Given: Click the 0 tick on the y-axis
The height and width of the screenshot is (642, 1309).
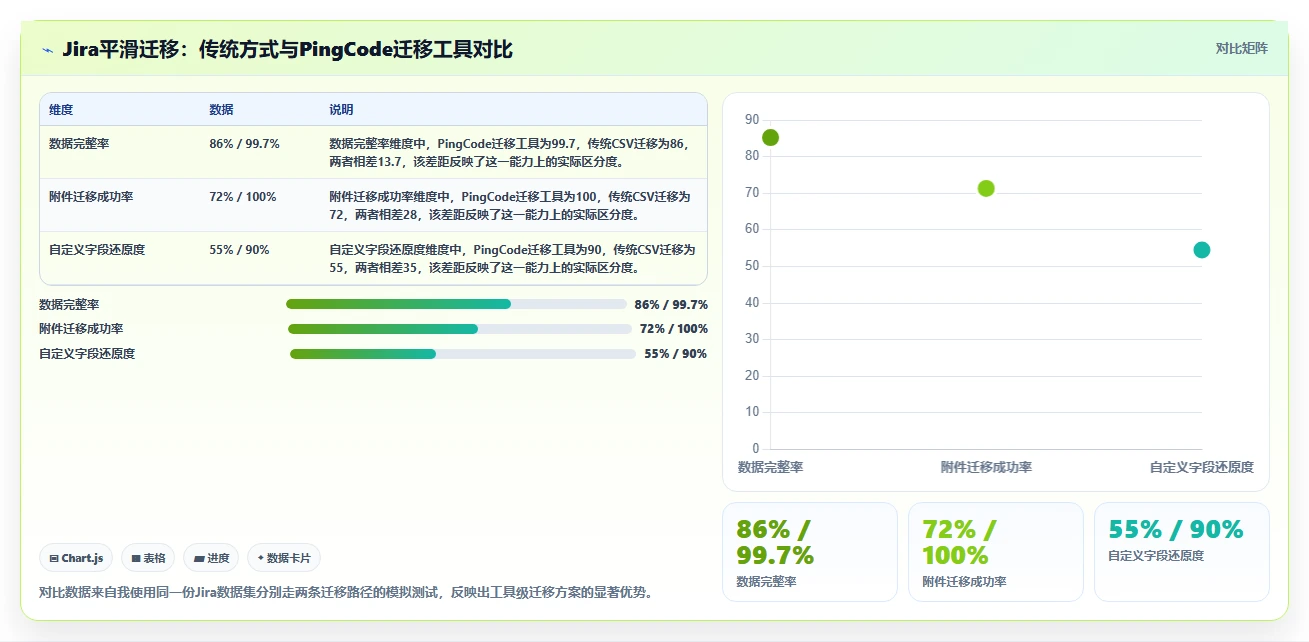Looking at the screenshot, I should pos(756,448).
